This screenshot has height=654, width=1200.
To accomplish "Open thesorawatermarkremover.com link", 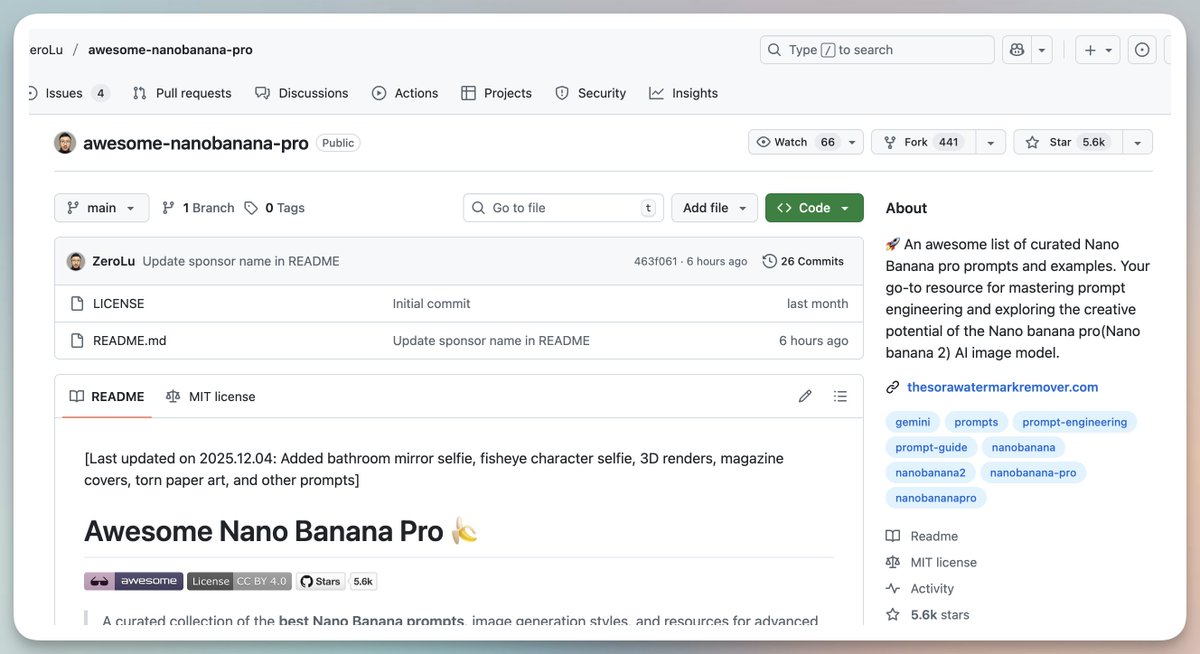I will tap(1002, 387).
